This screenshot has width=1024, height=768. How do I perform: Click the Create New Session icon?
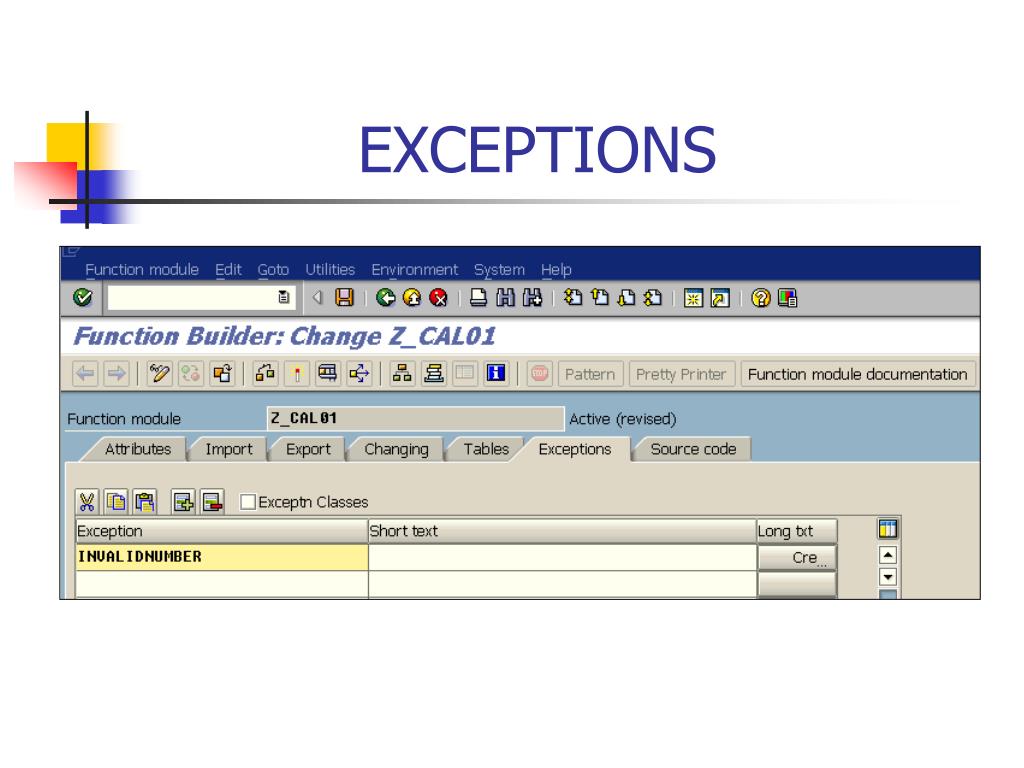693,298
